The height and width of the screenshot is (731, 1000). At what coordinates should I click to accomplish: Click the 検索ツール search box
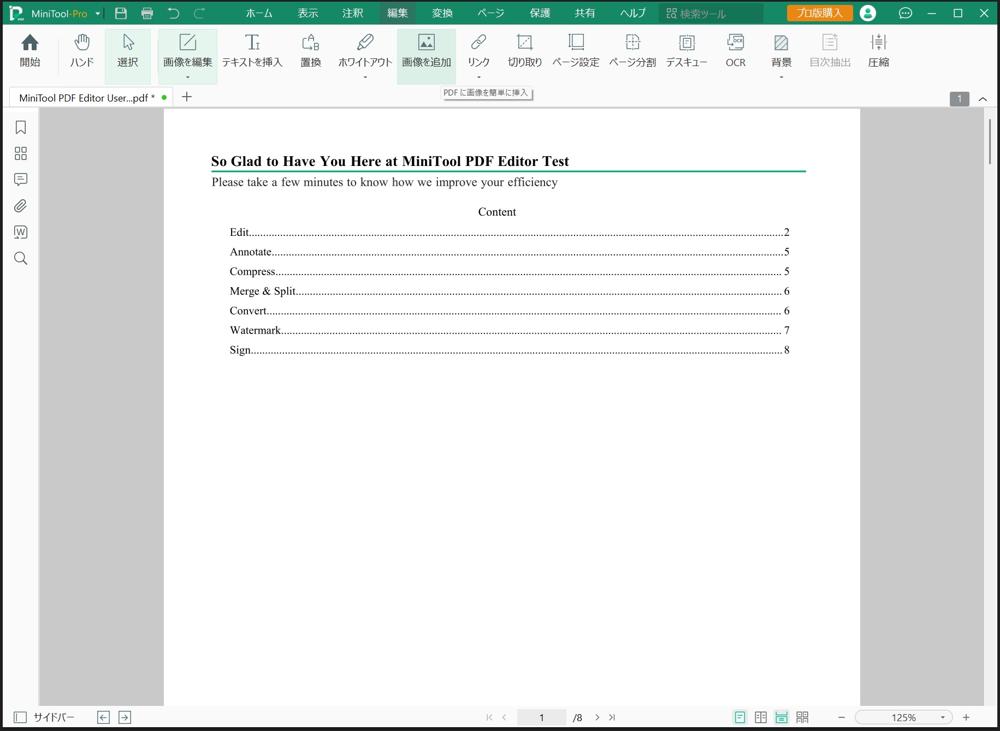tap(710, 13)
